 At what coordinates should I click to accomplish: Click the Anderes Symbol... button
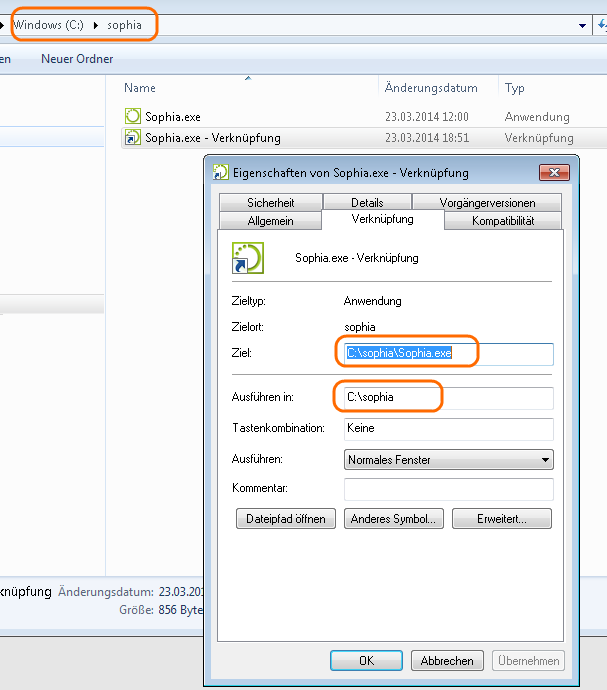(x=393, y=519)
